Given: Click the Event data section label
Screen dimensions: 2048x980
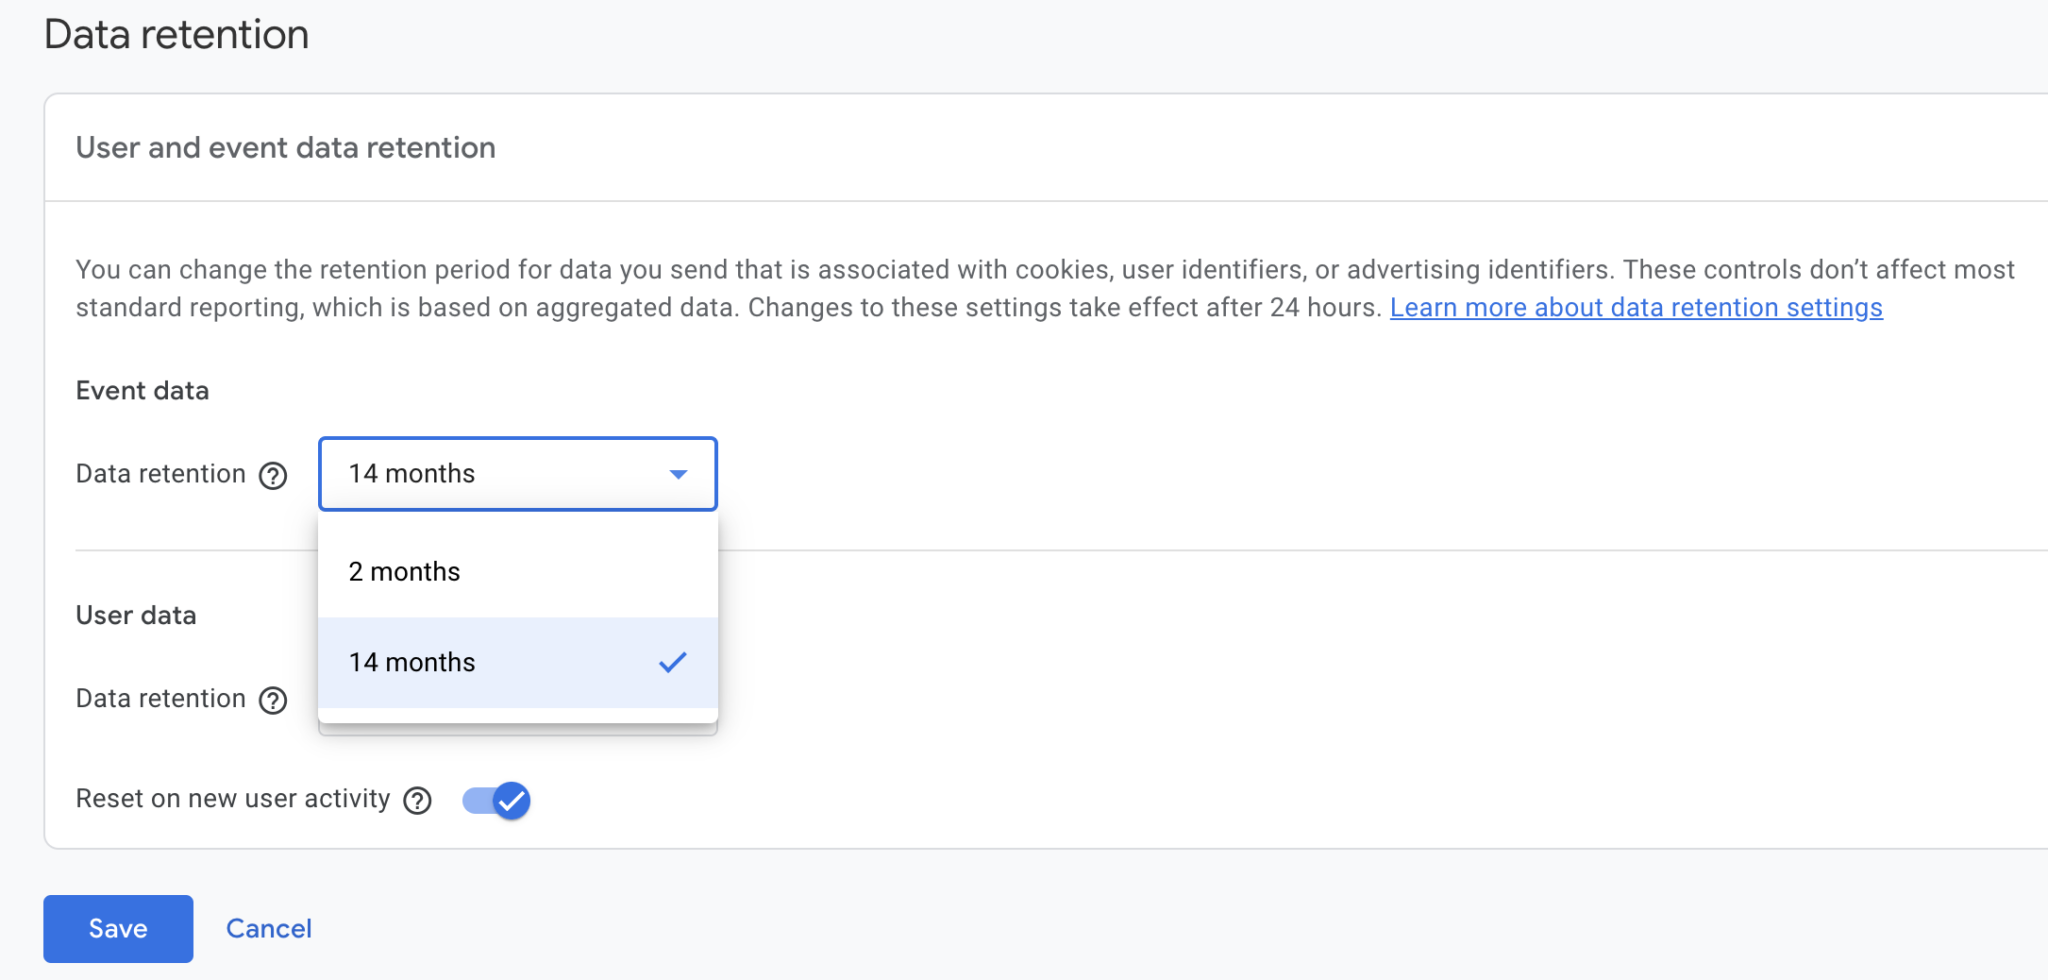Looking at the screenshot, I should tap(142, 390).
